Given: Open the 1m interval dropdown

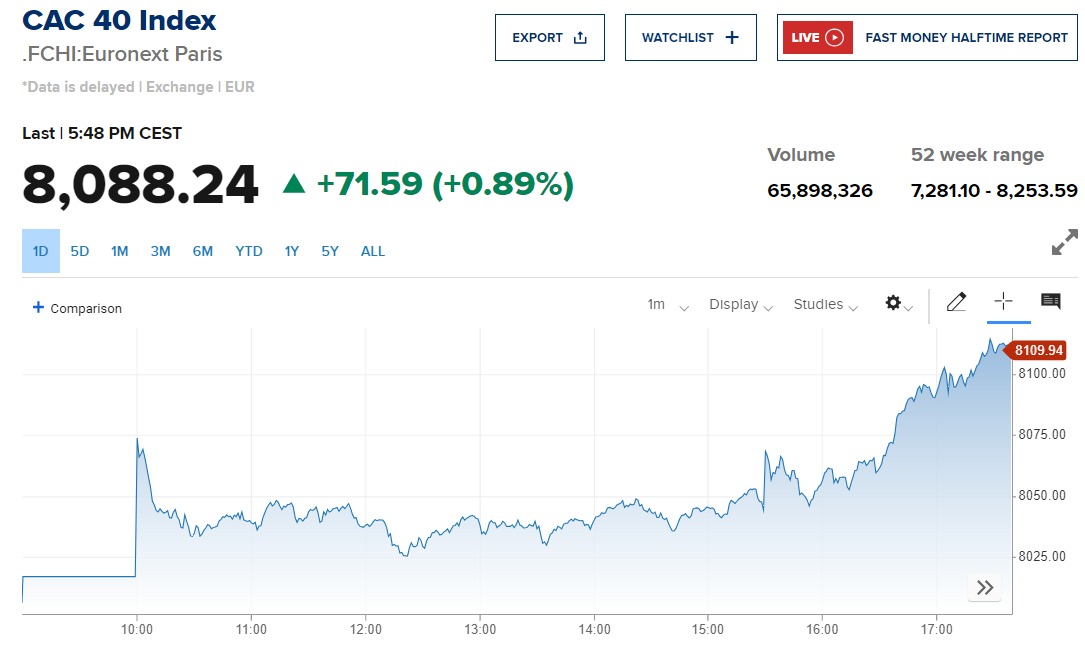Looking at the screenshot, I should click(667, 305).
